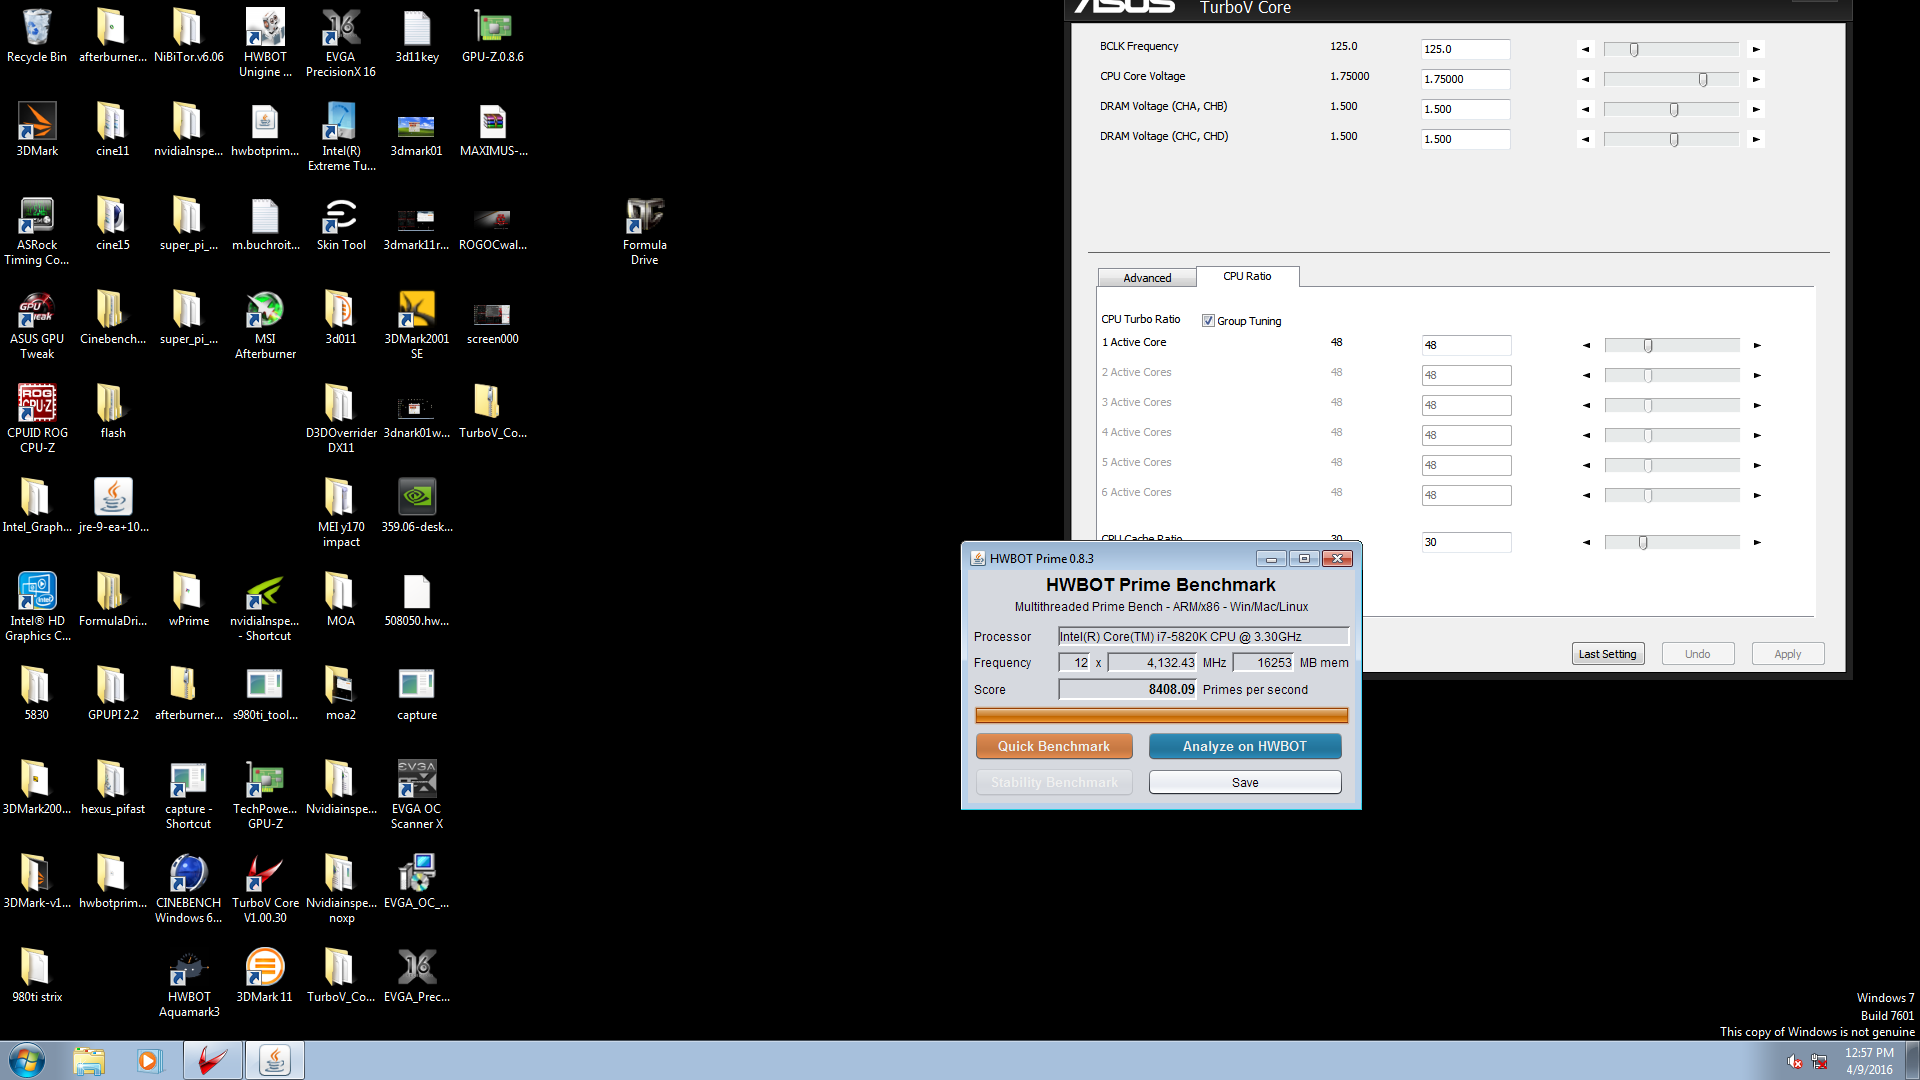Open TechPowerUp GPU-Z desktop icon
Image resolution: width=1920 pixels, height=1080 pixels.
click(x=265, y=795)
